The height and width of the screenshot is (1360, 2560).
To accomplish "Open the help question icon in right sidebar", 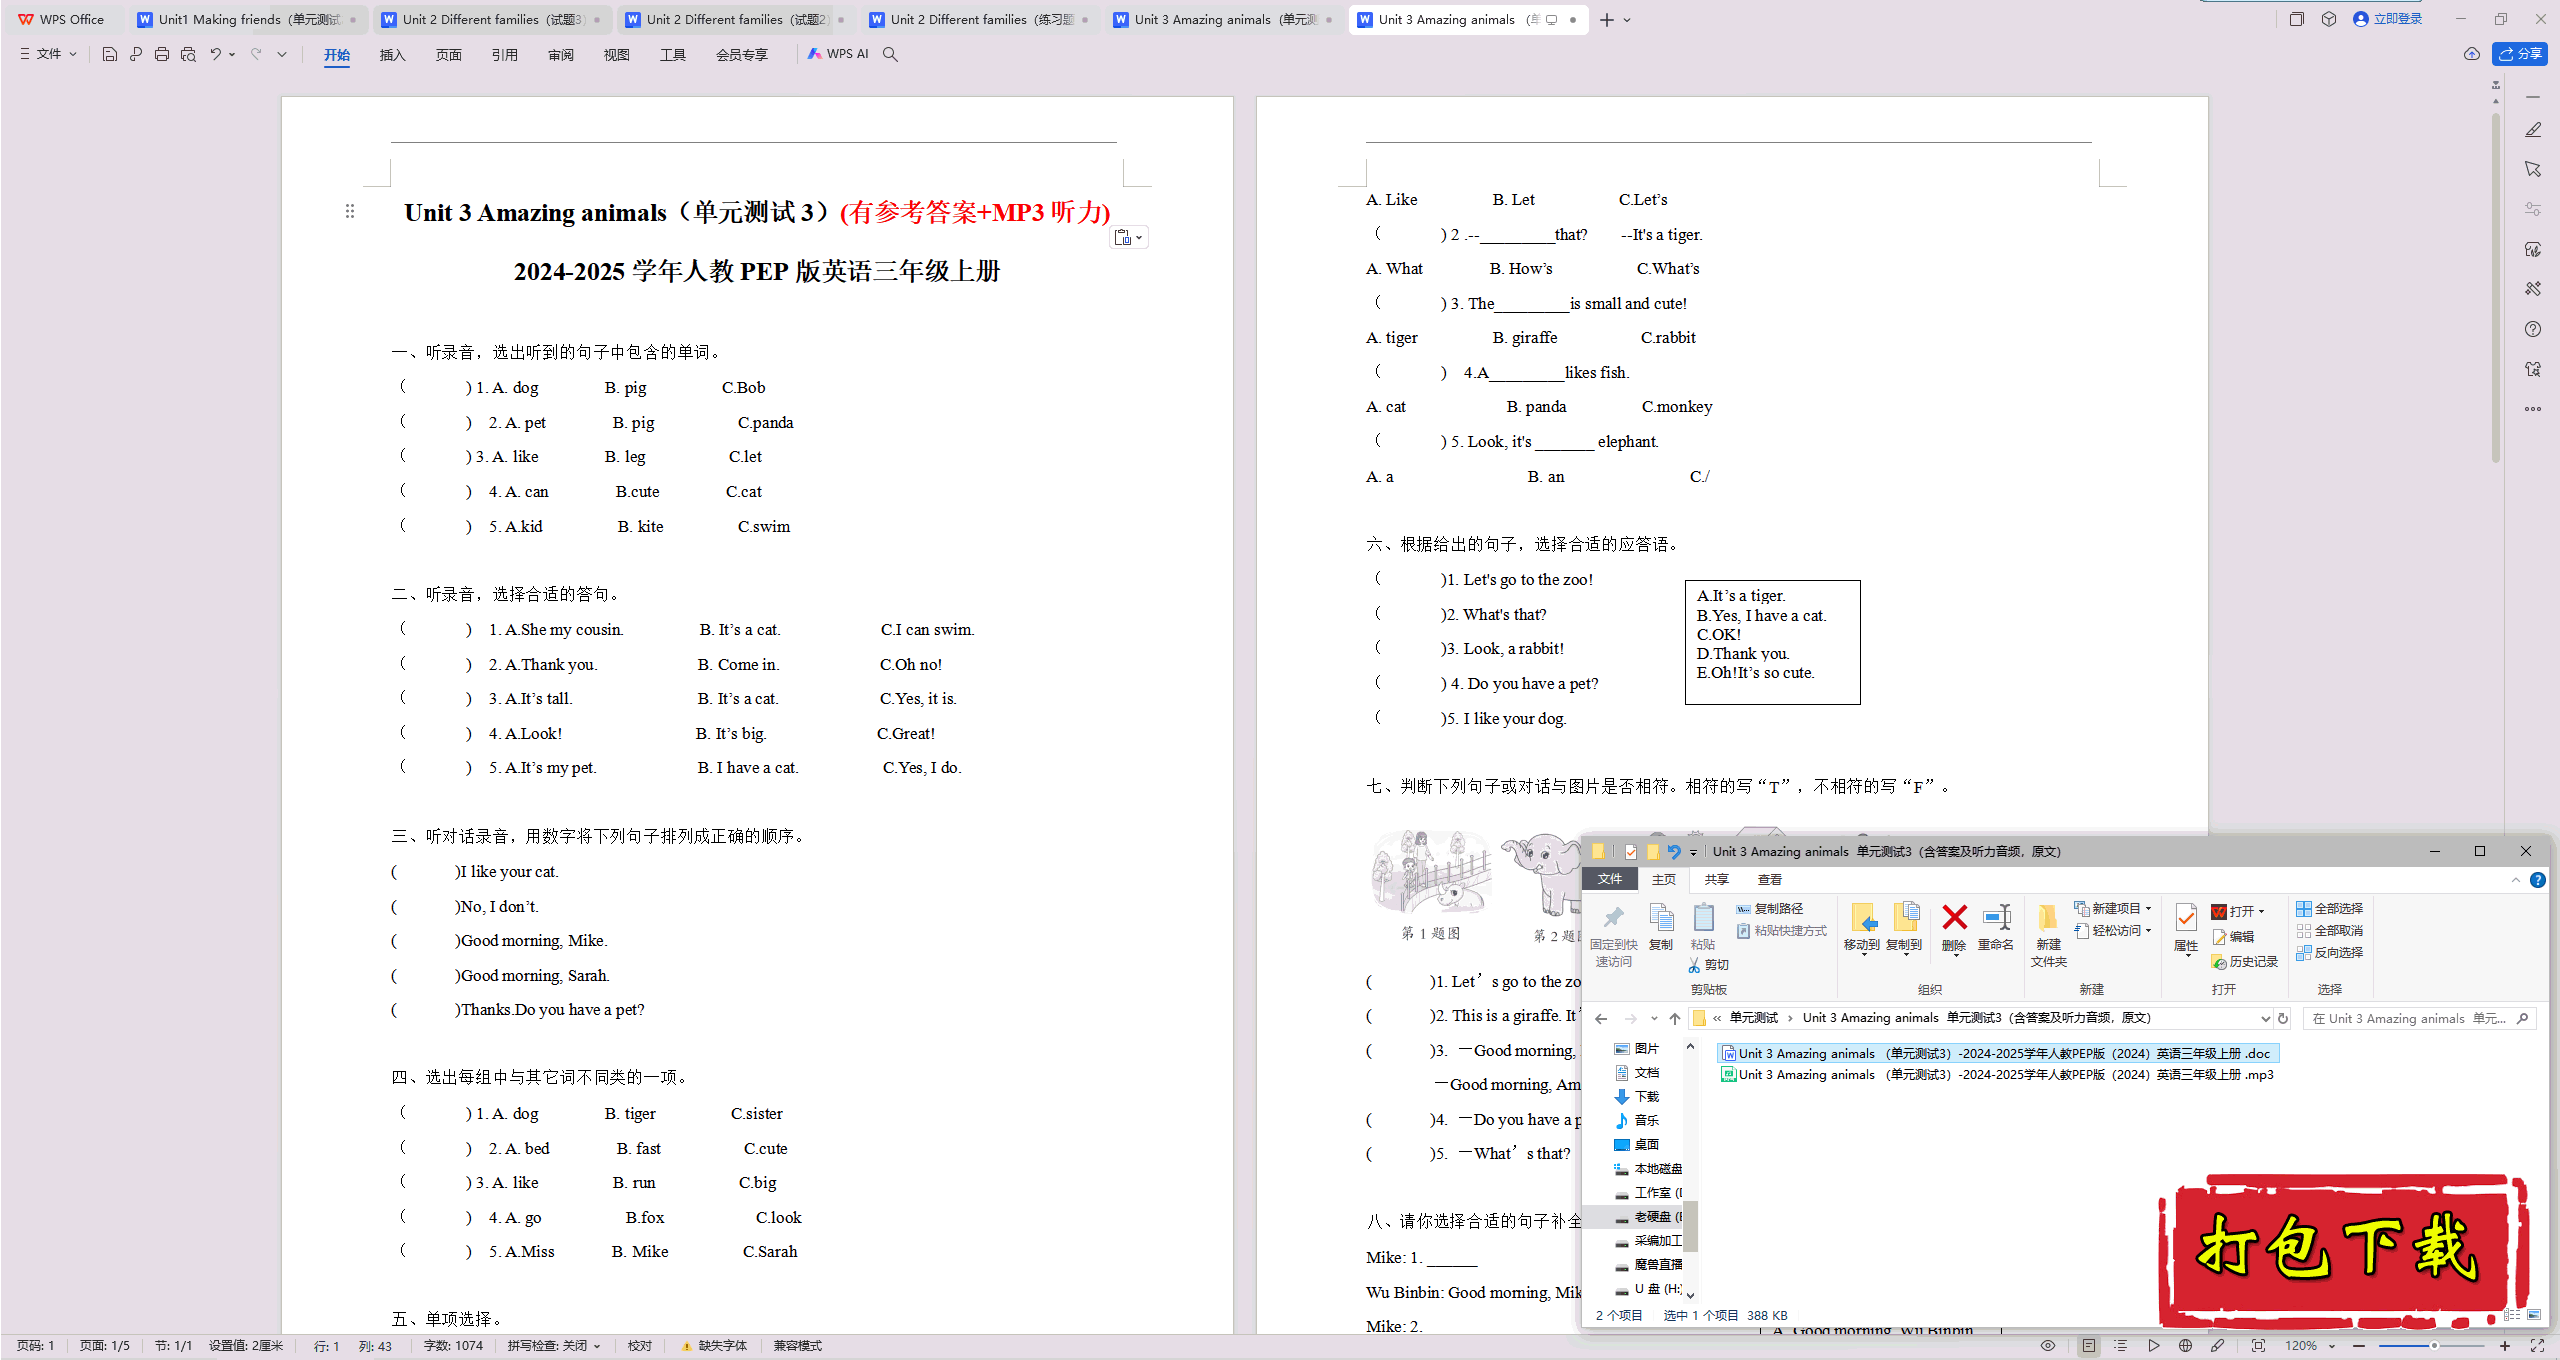I will (2533, 329).
